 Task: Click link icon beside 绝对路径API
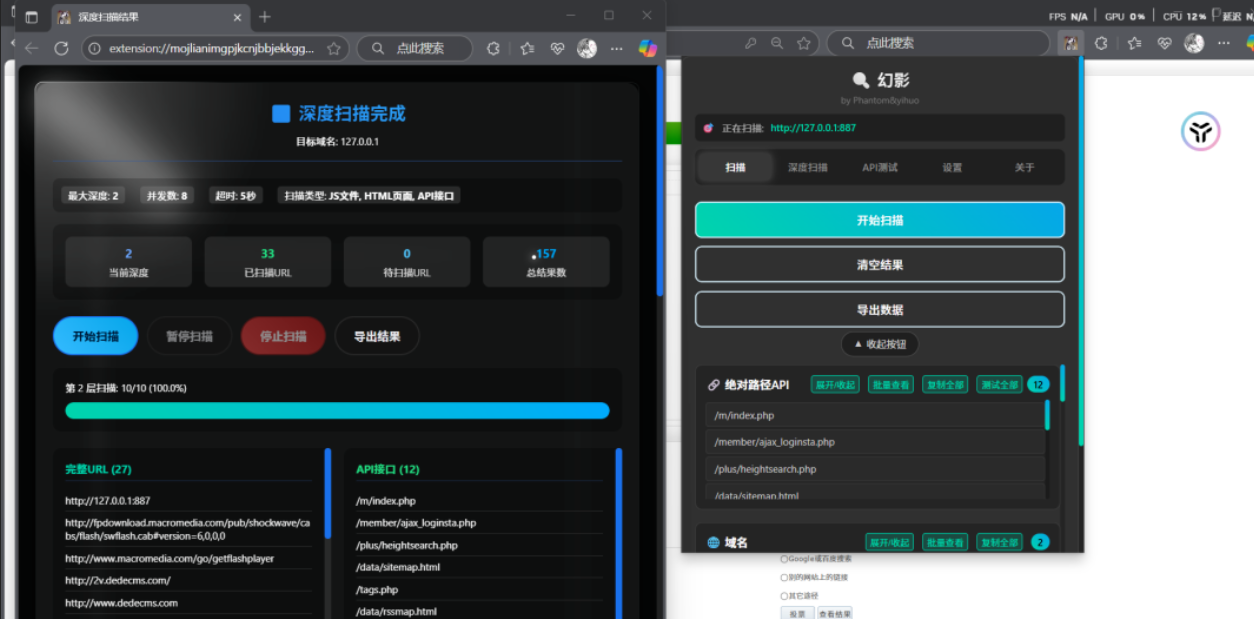714,385
